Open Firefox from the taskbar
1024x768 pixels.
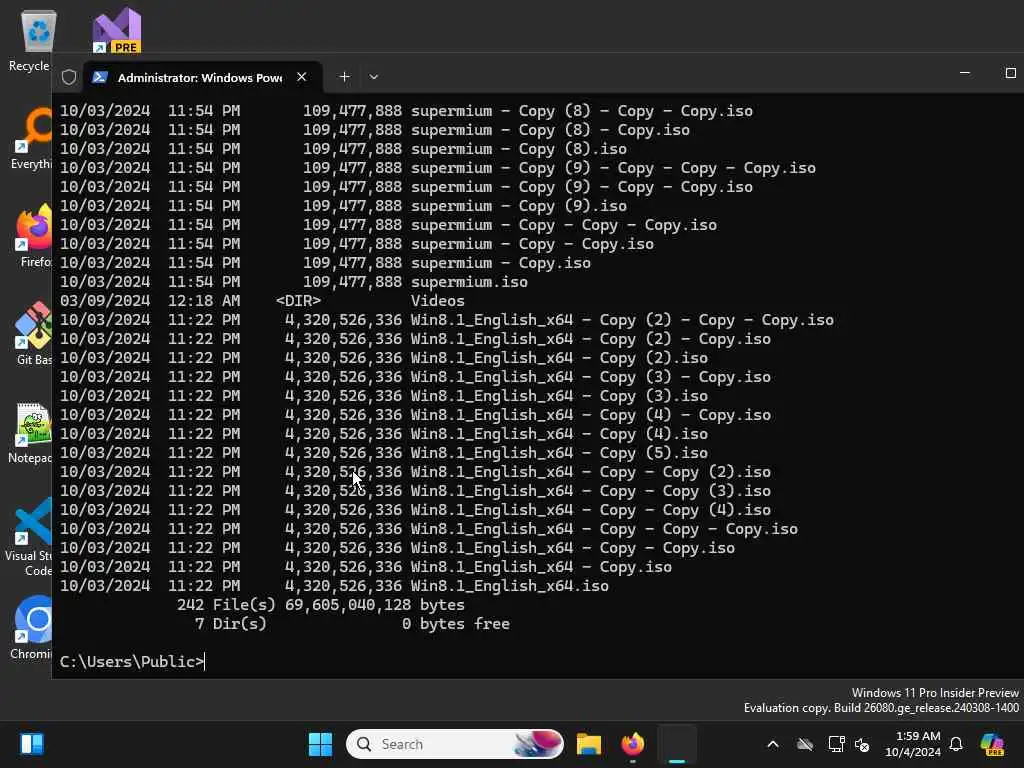[632, 744]
